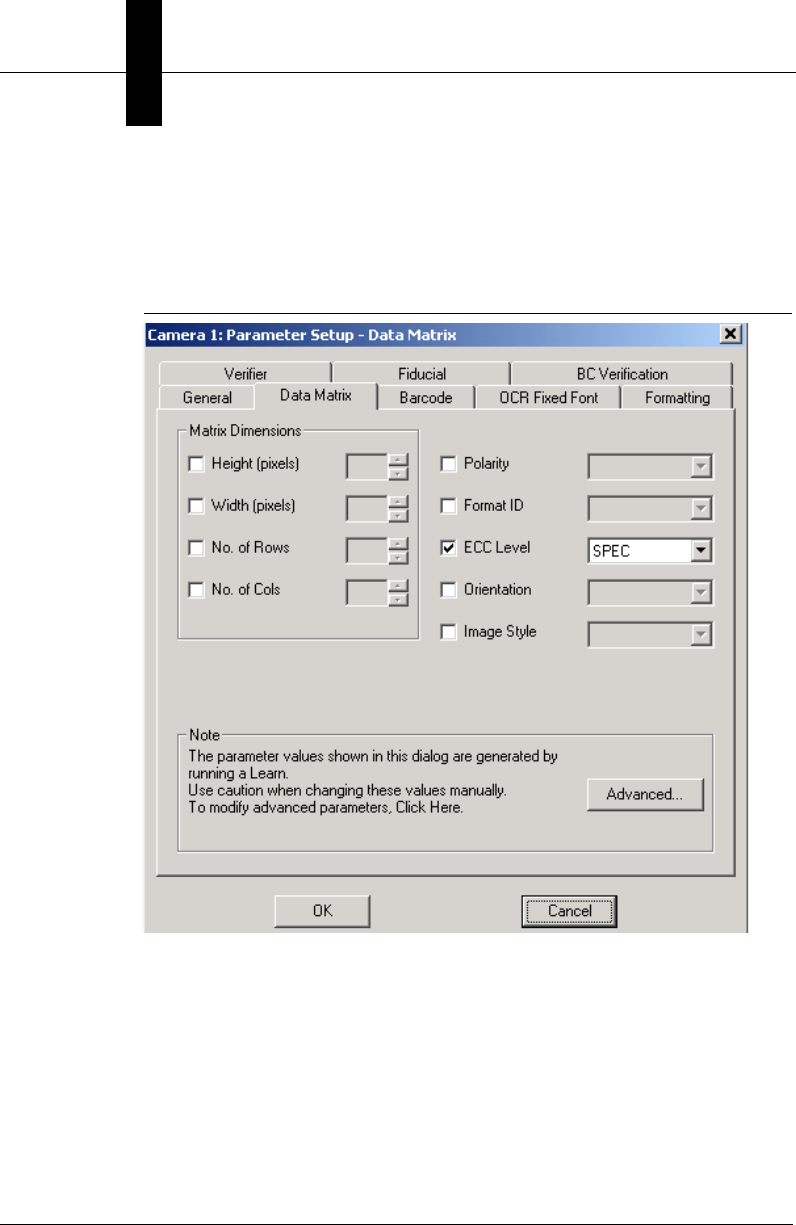796x1225 pixels.
Task: Enable the Width (pixels) checkbox
Action: click(x=196, y=506)
